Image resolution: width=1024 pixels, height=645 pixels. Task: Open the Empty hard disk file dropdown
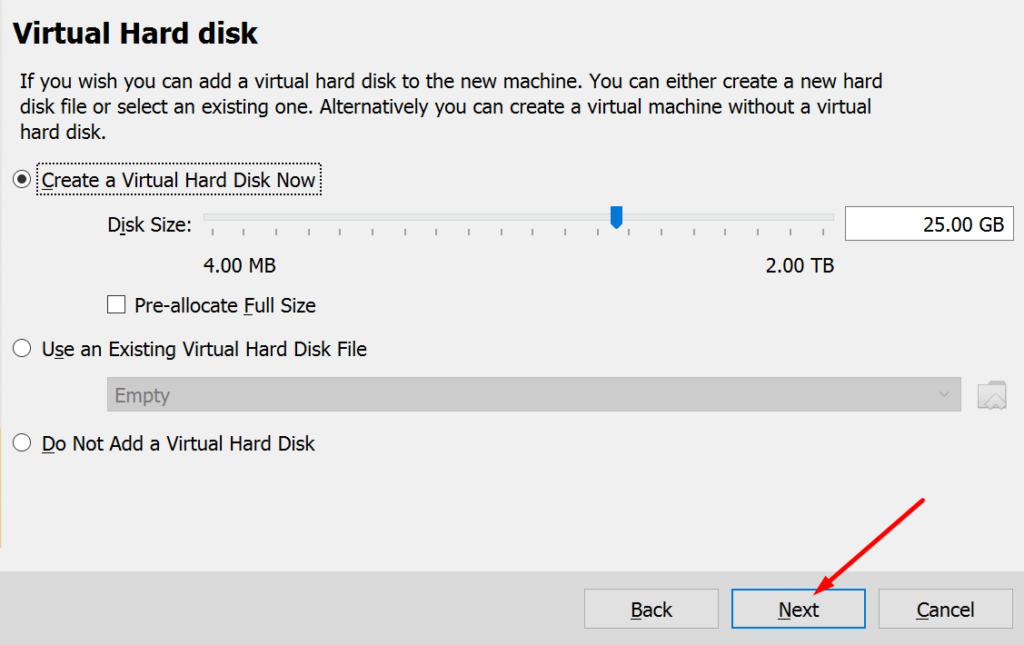tap(534, 394)
